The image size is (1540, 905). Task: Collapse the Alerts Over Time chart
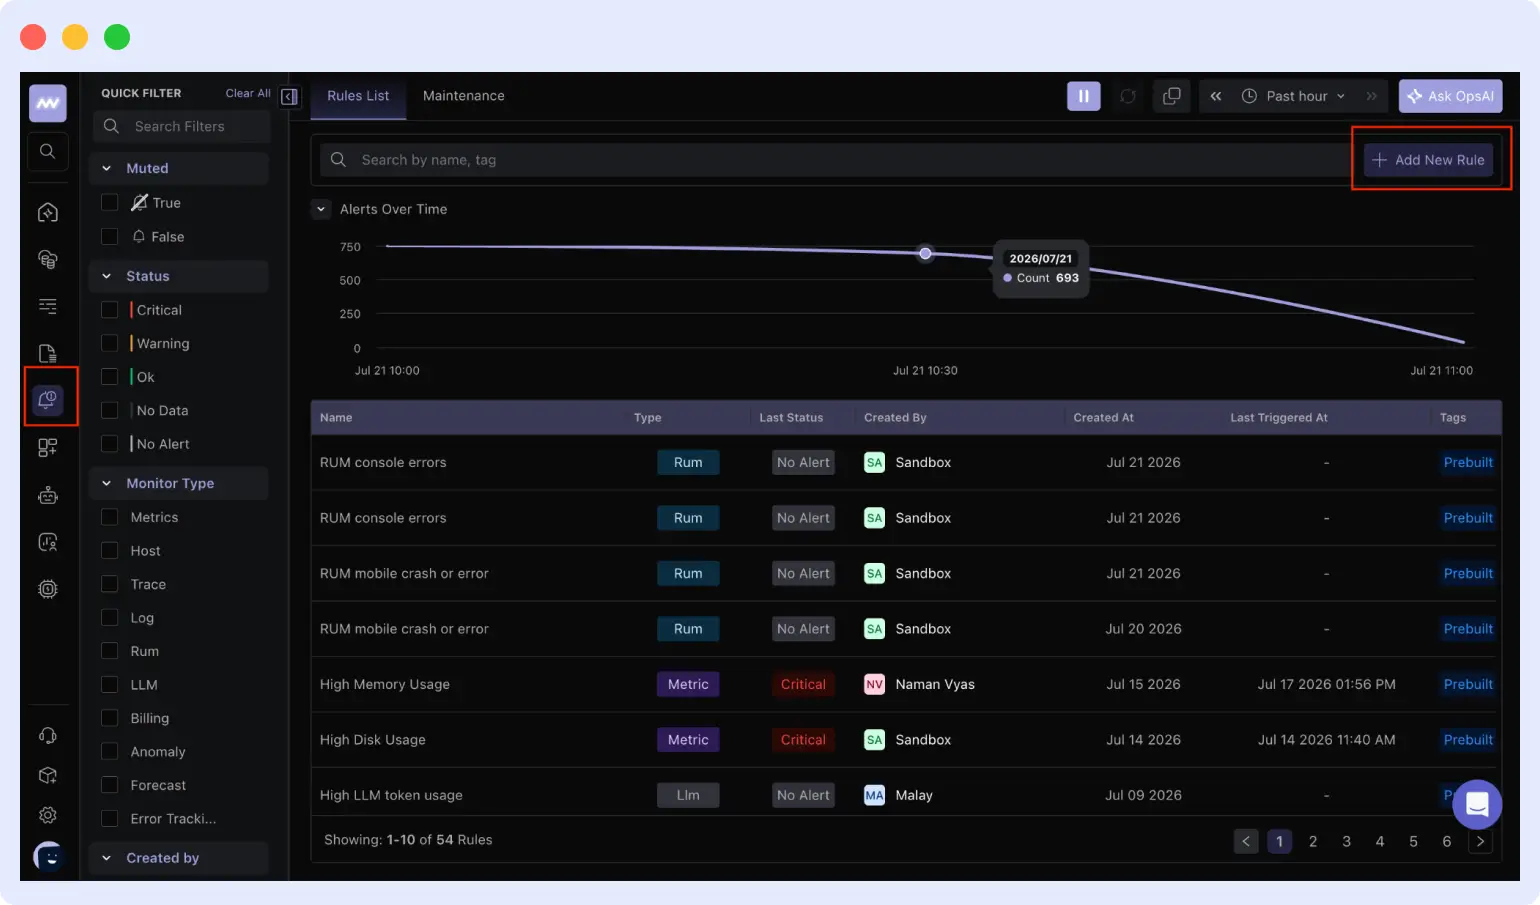point(321,209)
